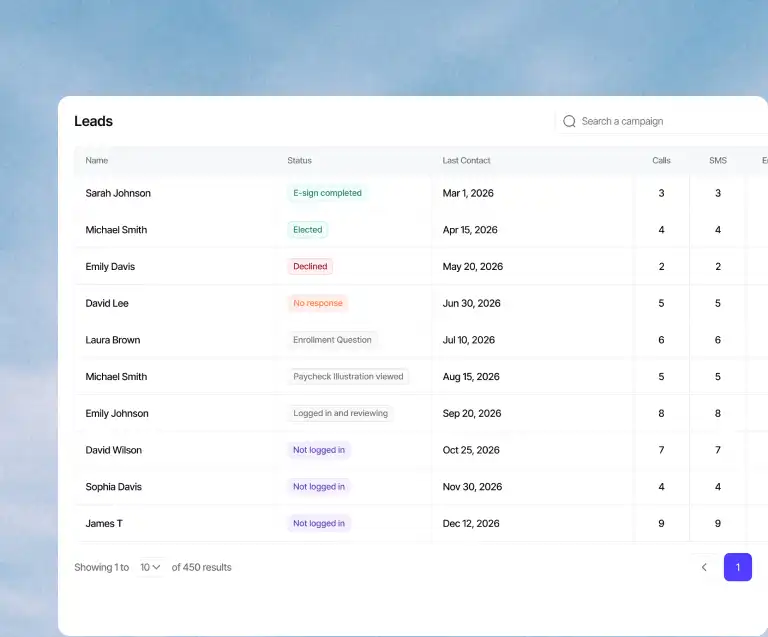
Task: Click the search magnifier icon
Action: [x=569, y=121]
